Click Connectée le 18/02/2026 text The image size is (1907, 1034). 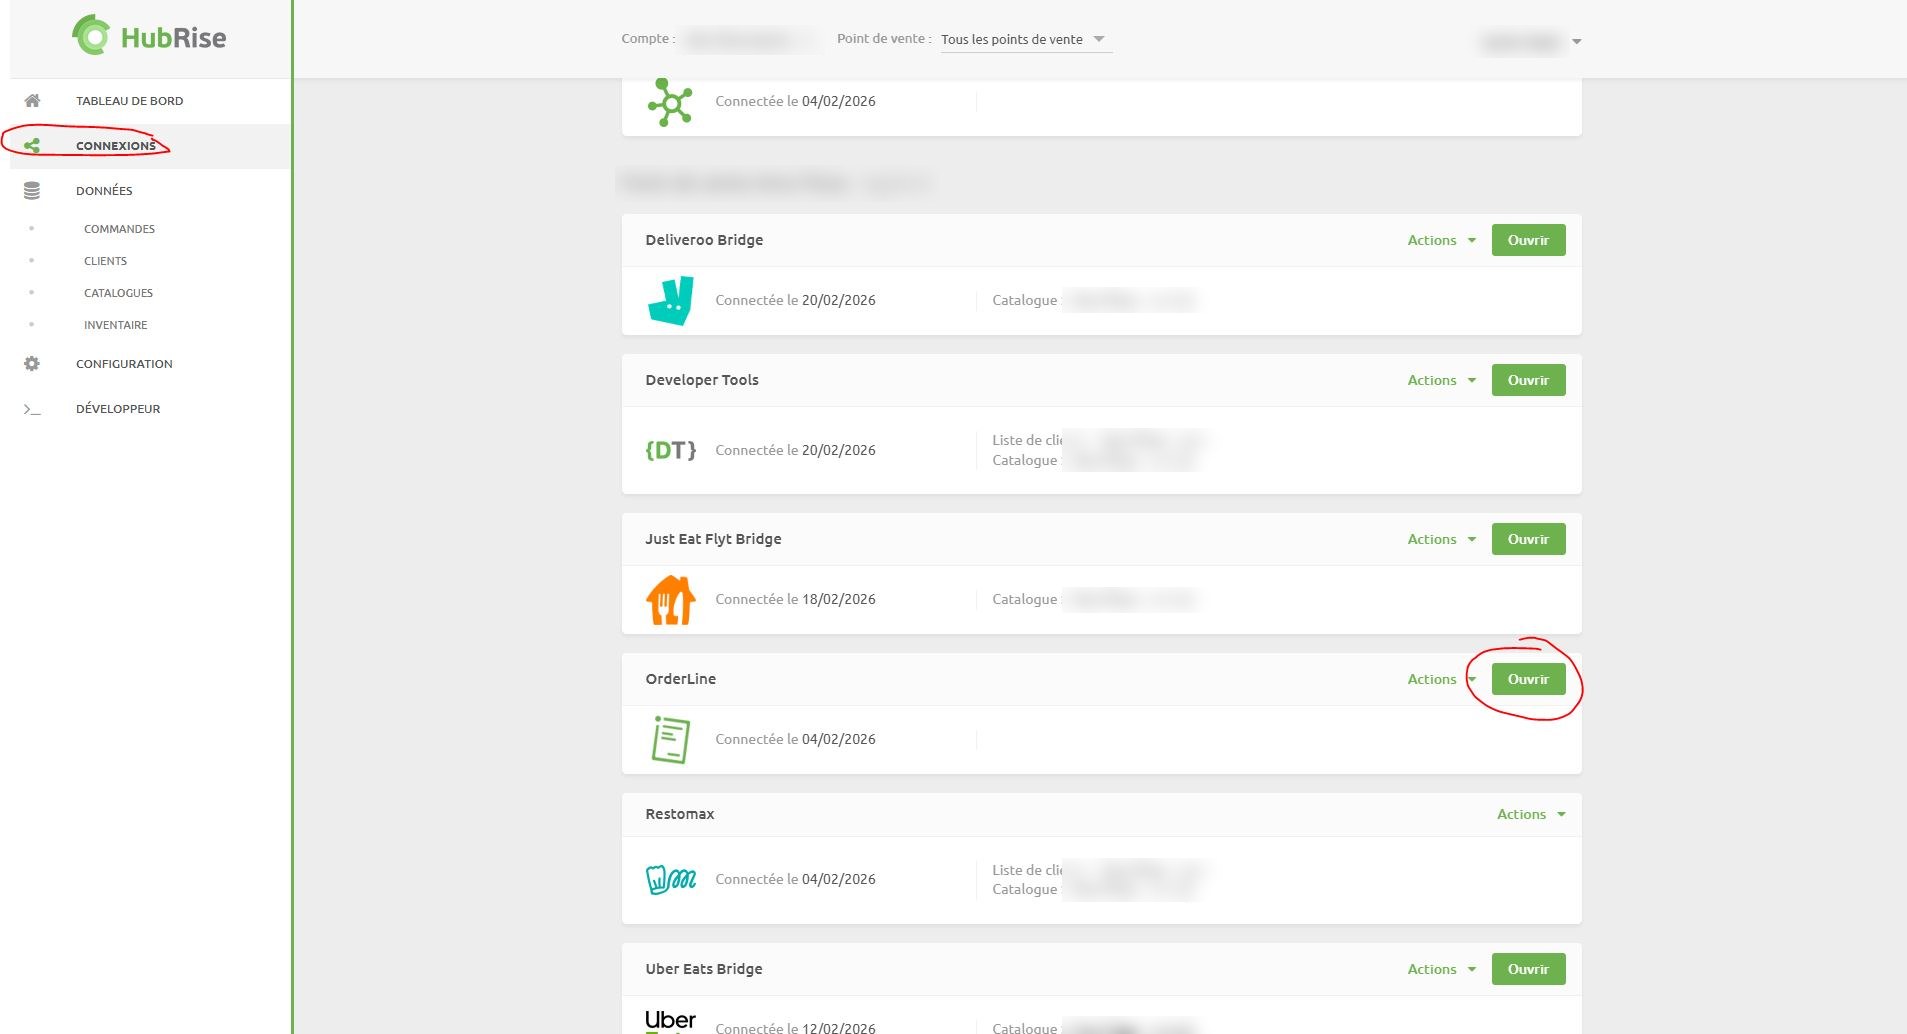coord(796,599)
